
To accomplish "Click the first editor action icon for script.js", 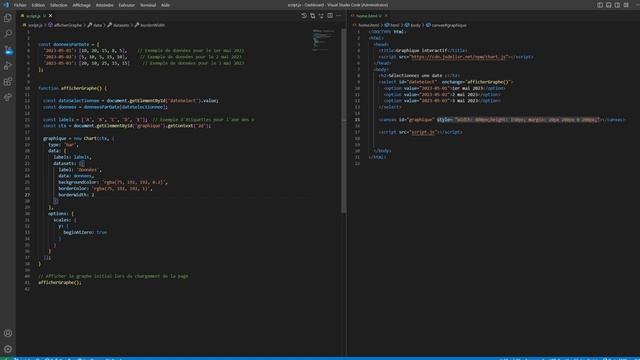I will click(x=304, y=16).
